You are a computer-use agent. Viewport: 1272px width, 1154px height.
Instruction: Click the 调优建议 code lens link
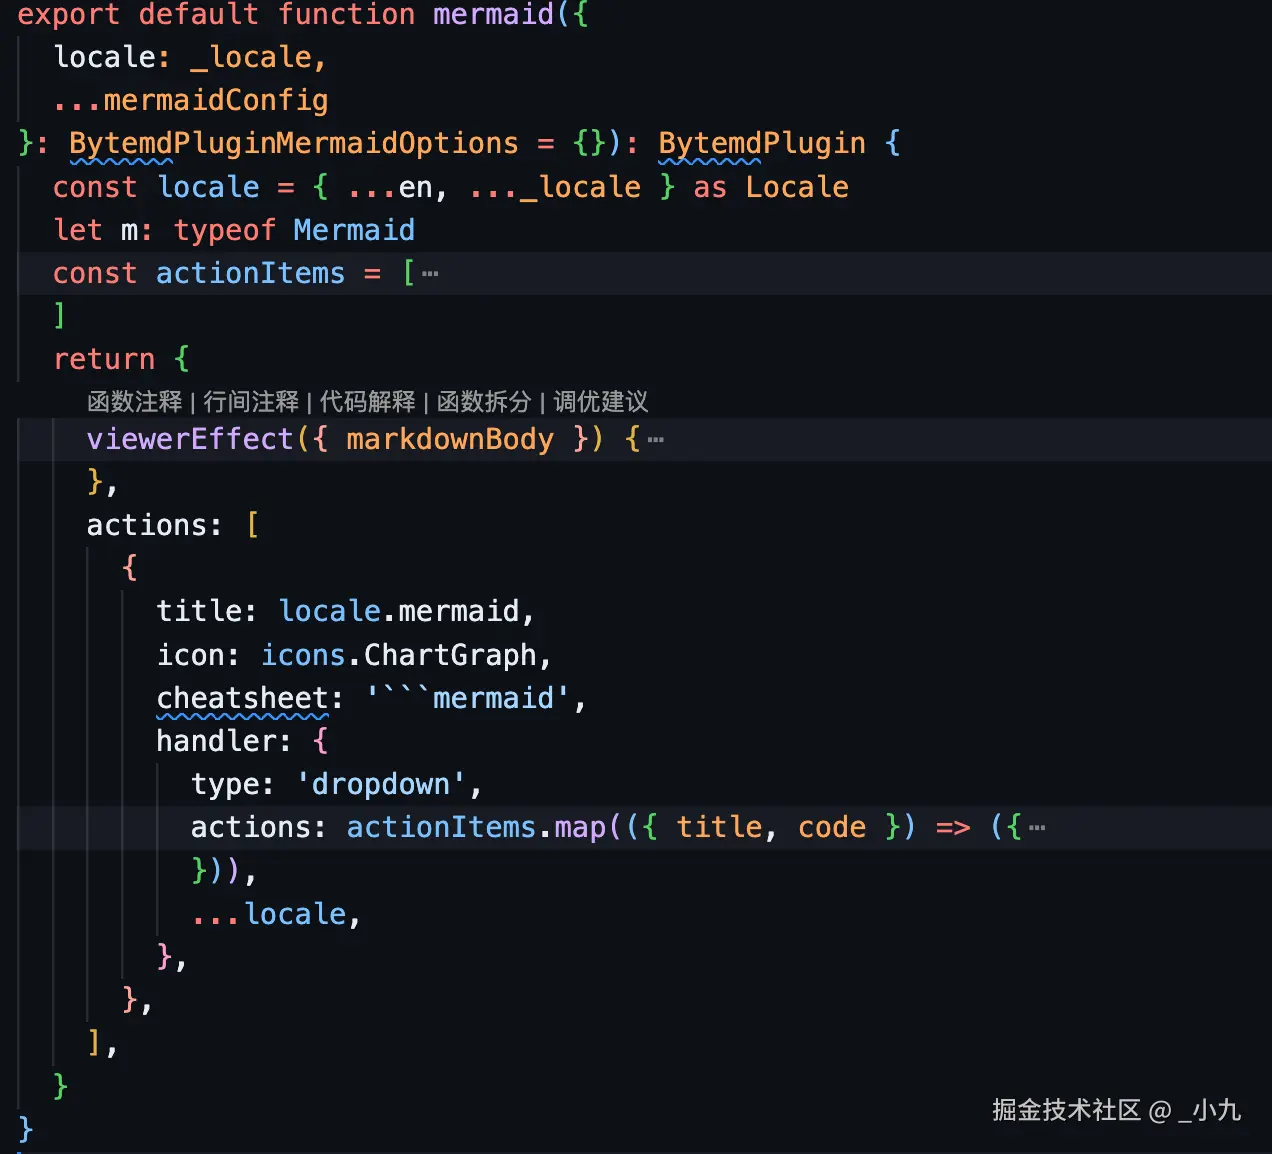[x=601, y=402]
